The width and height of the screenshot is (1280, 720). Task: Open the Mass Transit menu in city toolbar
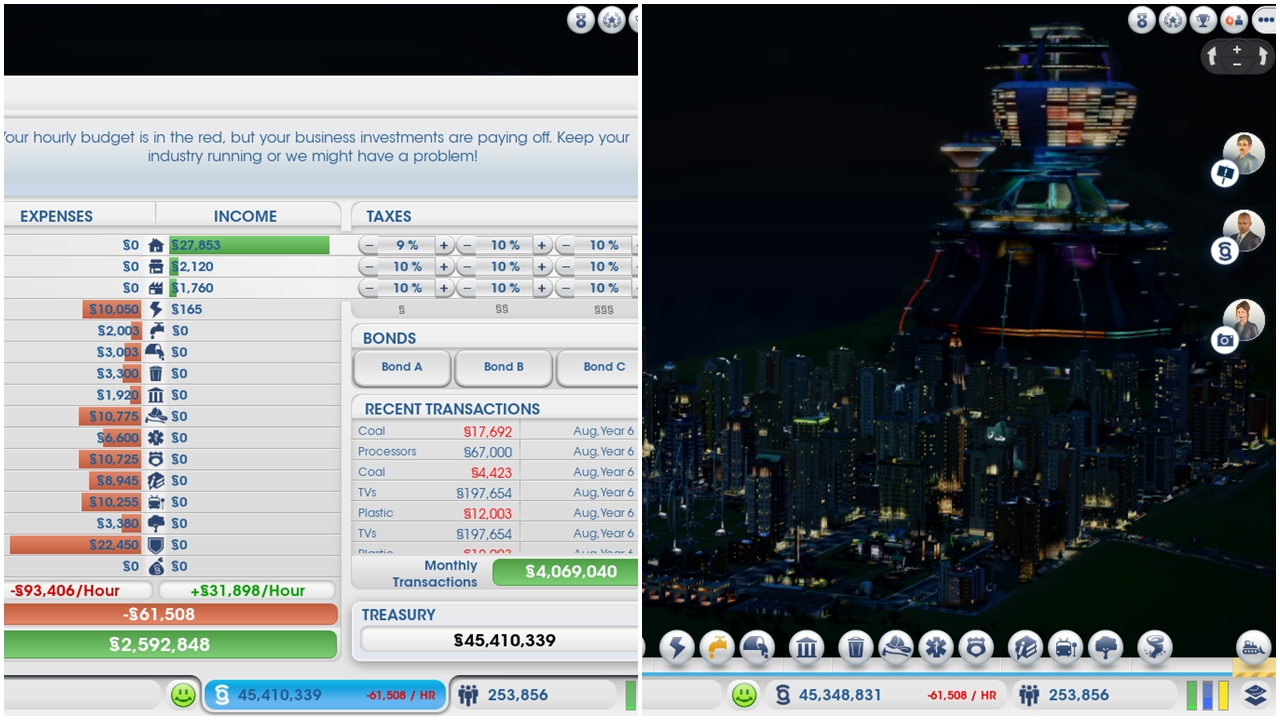coord(1066,647)
